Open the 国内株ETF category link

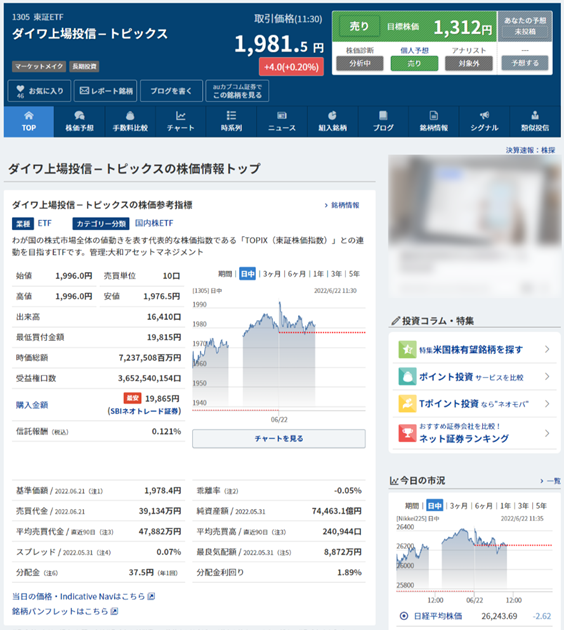pos(154,223)
